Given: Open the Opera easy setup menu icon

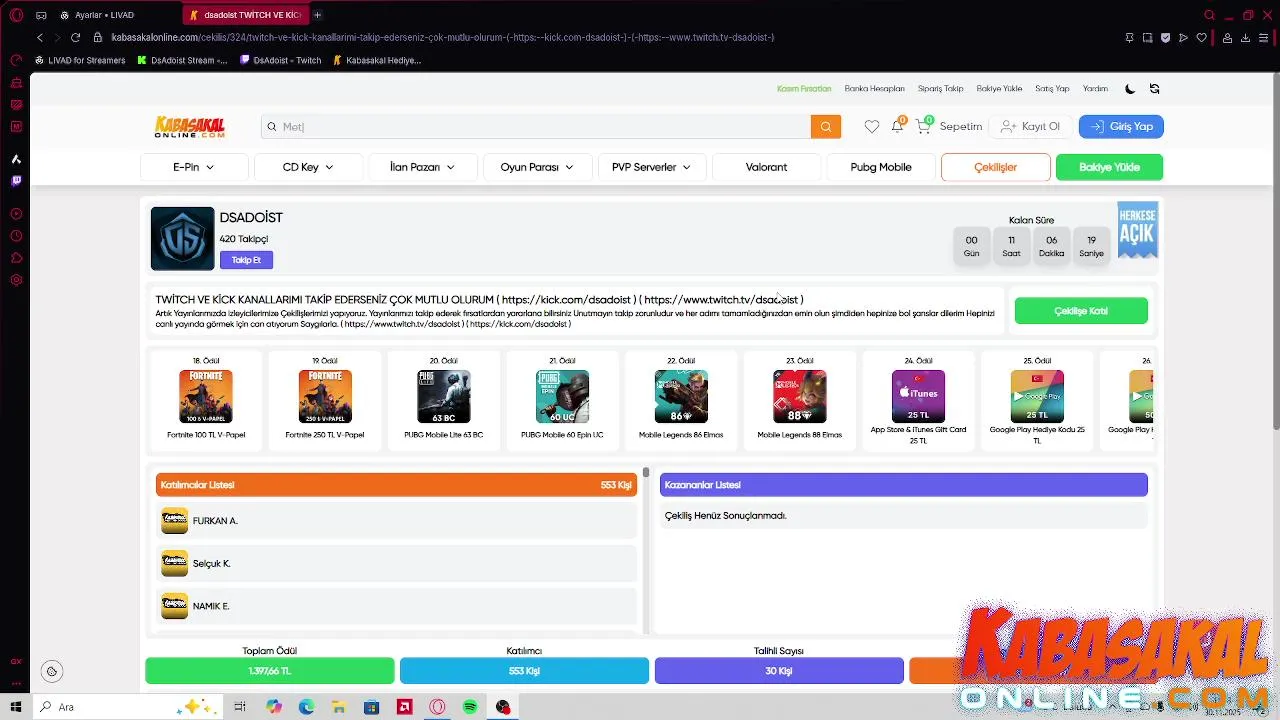Looking at the screenshot, I should click(x=1265, y=37).
